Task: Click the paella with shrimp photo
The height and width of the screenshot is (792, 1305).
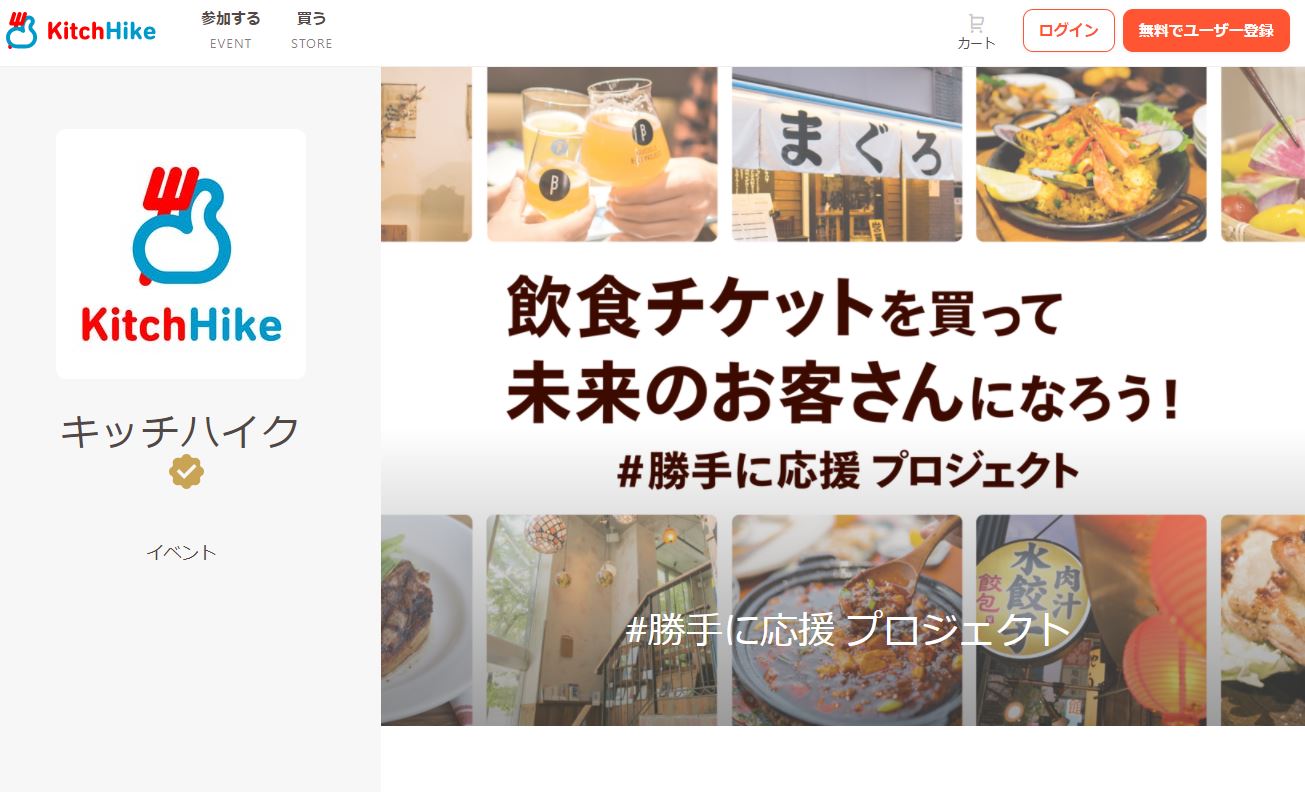Action: tap(1091, 154)
